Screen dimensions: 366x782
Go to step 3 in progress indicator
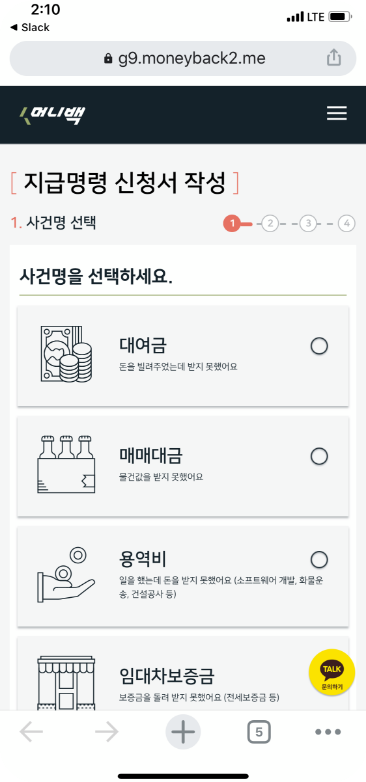308,223
